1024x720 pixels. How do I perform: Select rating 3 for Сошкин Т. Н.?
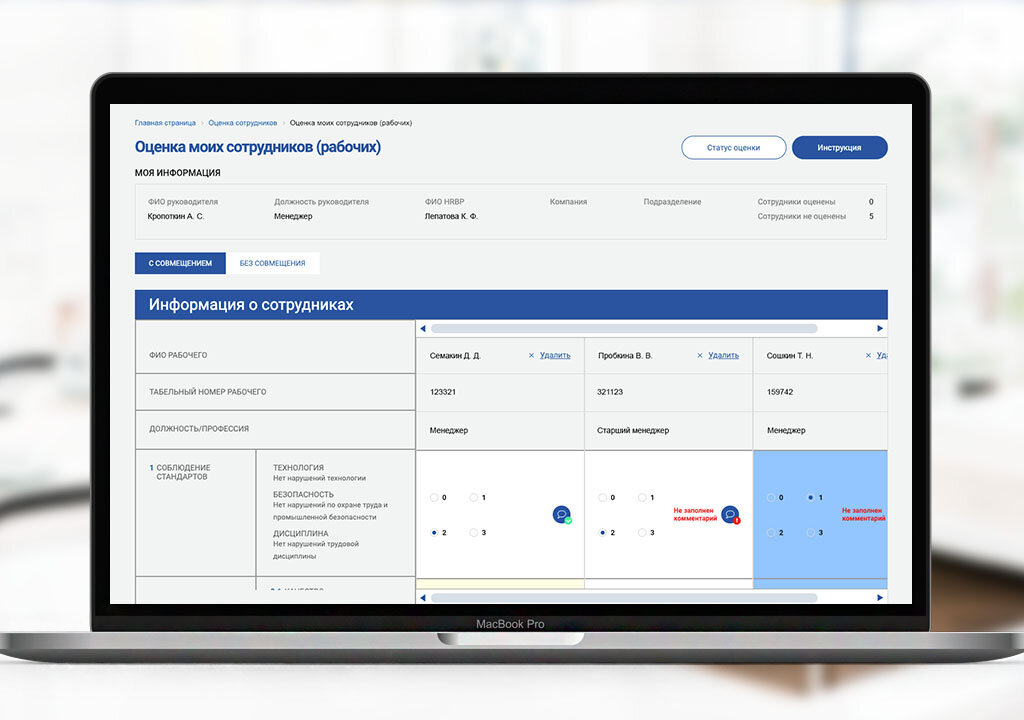point(810,532)
